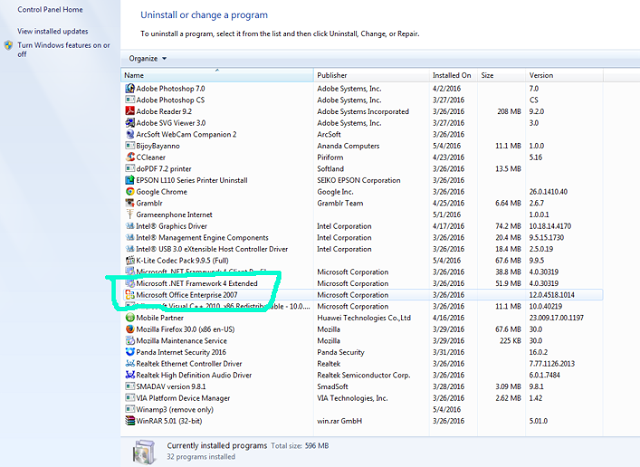Click publisher Piriform
Screen dimensions: 640x467
330,157
